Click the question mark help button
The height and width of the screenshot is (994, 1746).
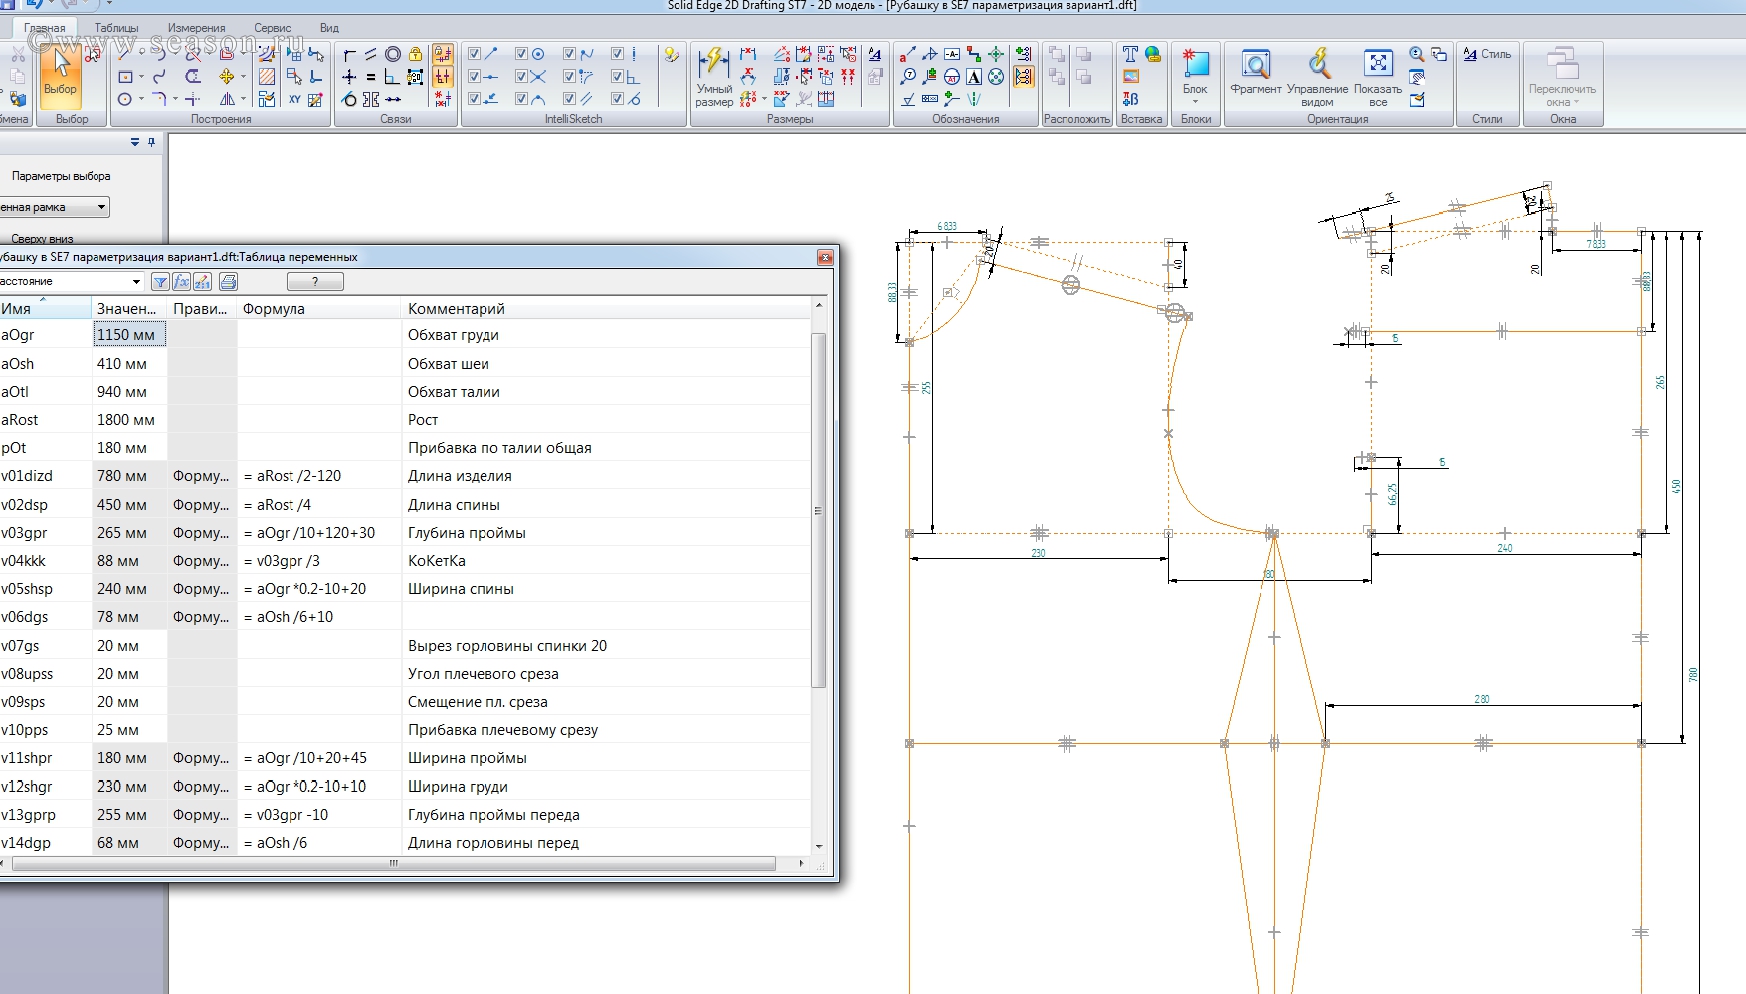pos(315,282)
